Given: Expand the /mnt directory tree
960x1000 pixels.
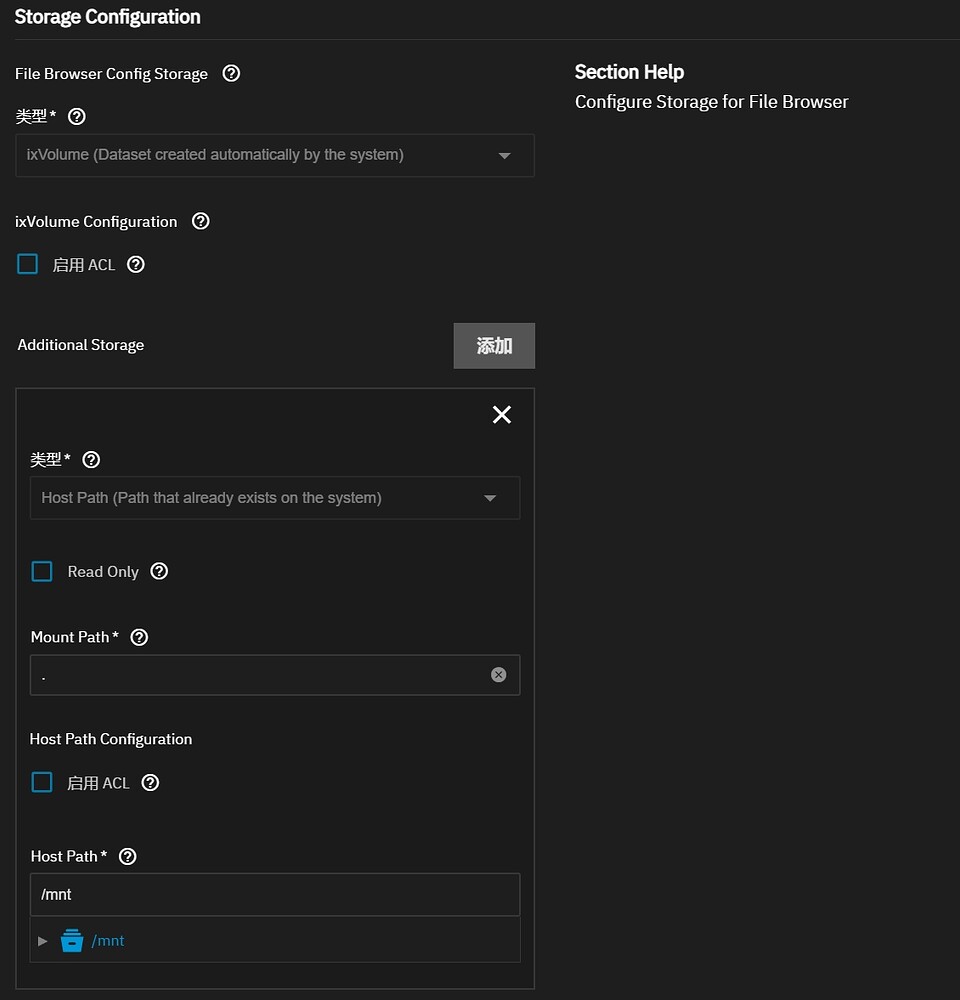Looking at the screenshot, I should (42, 940).
